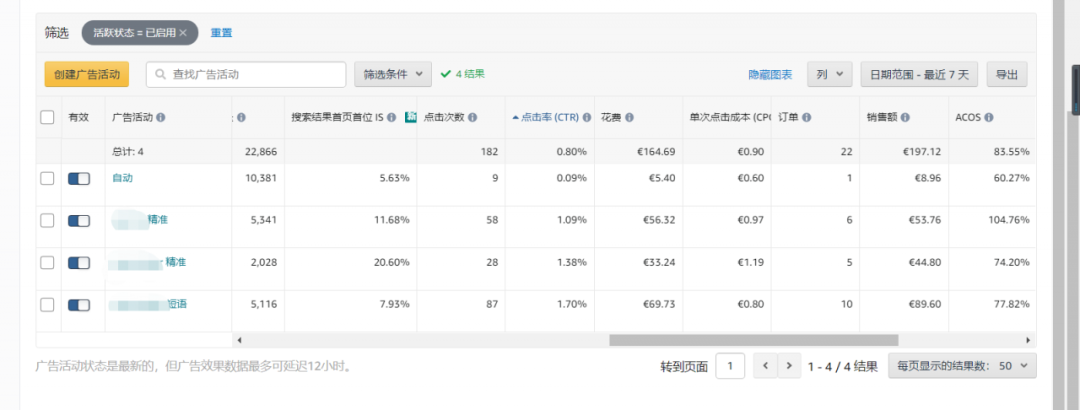1080x410 pixels.
Task: Open the 列 columns dropdown
Action: [829, 74]
